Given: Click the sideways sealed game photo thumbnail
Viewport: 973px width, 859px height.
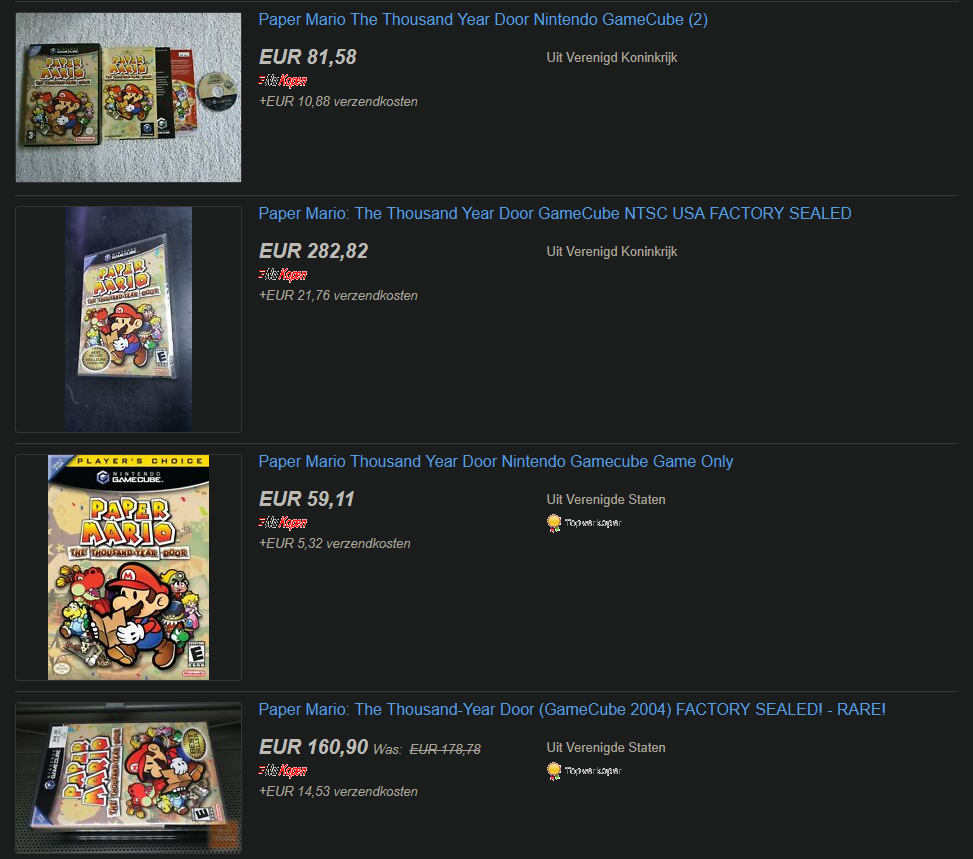Looking at the screenshot, I should tap(128, 778).
